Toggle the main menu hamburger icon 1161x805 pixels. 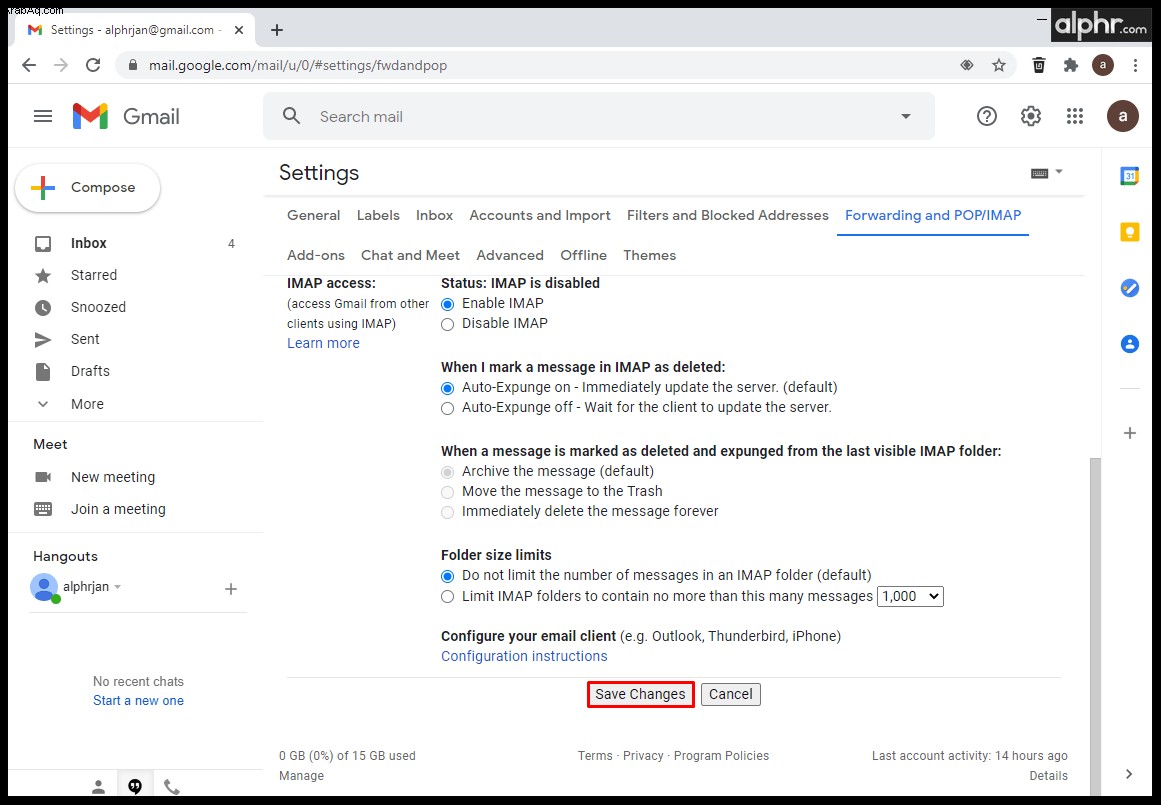click(43, 116)
